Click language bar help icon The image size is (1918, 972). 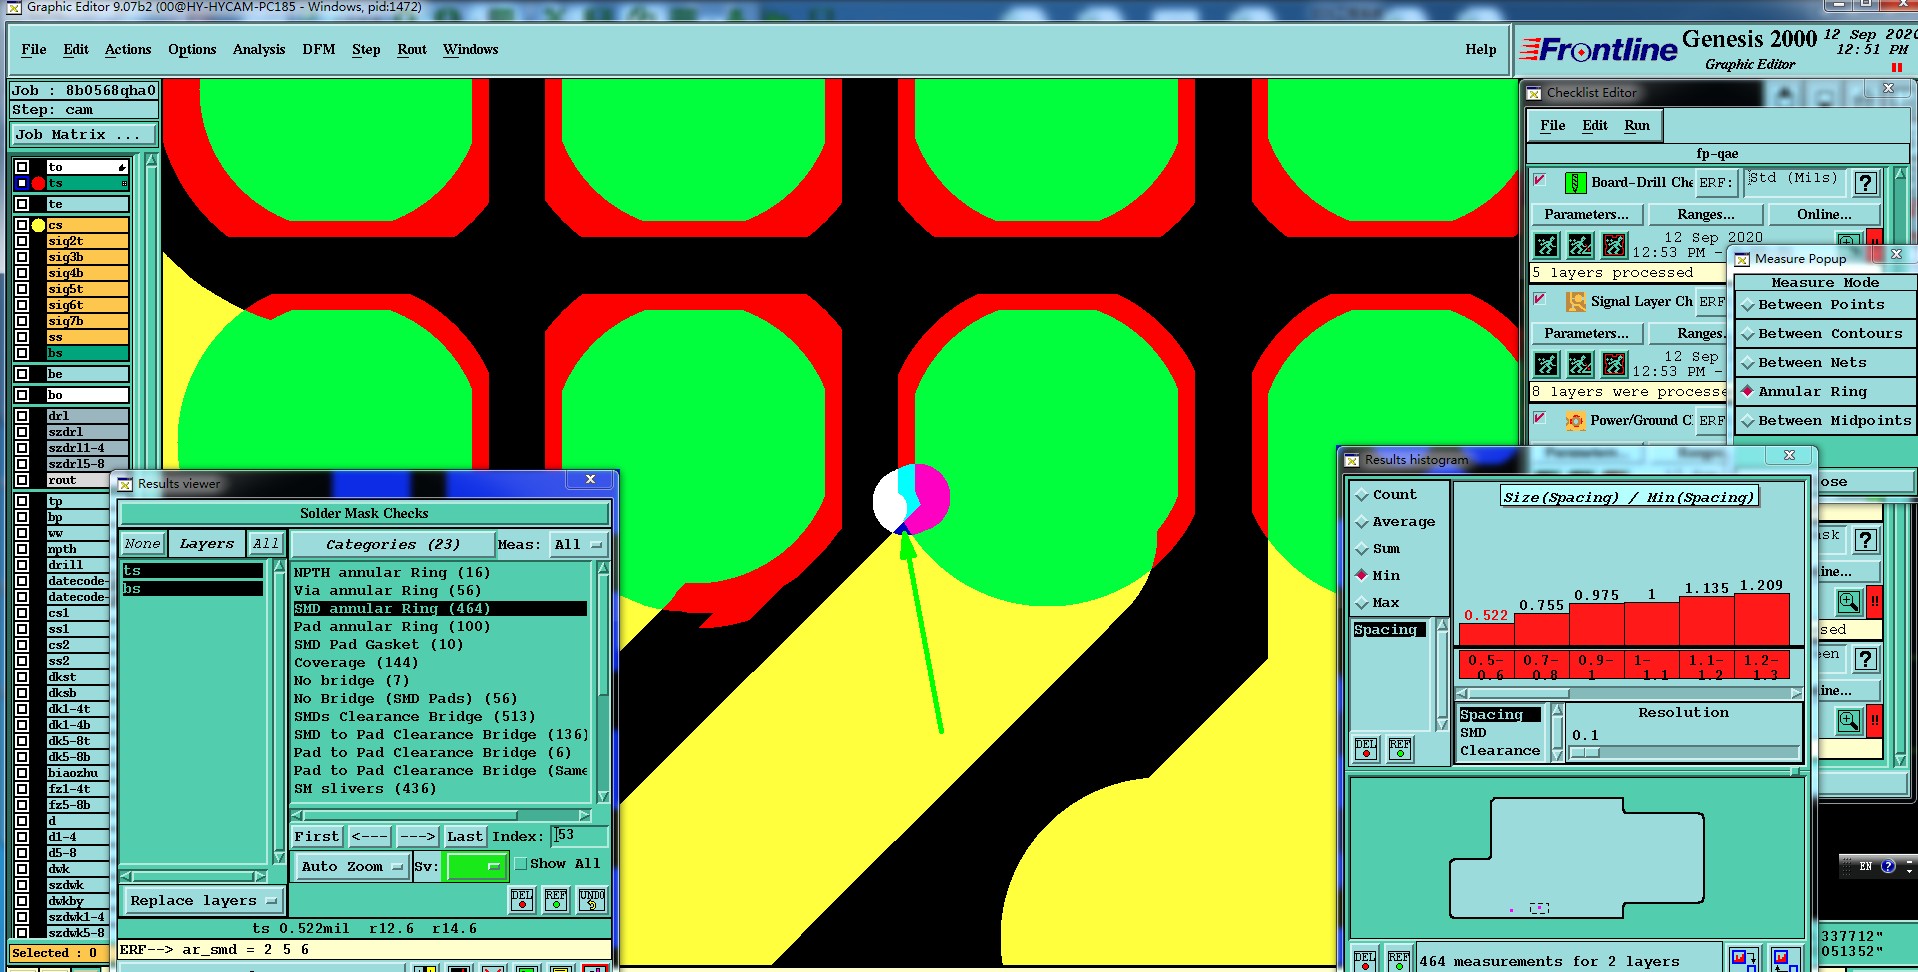point(1888,866)
